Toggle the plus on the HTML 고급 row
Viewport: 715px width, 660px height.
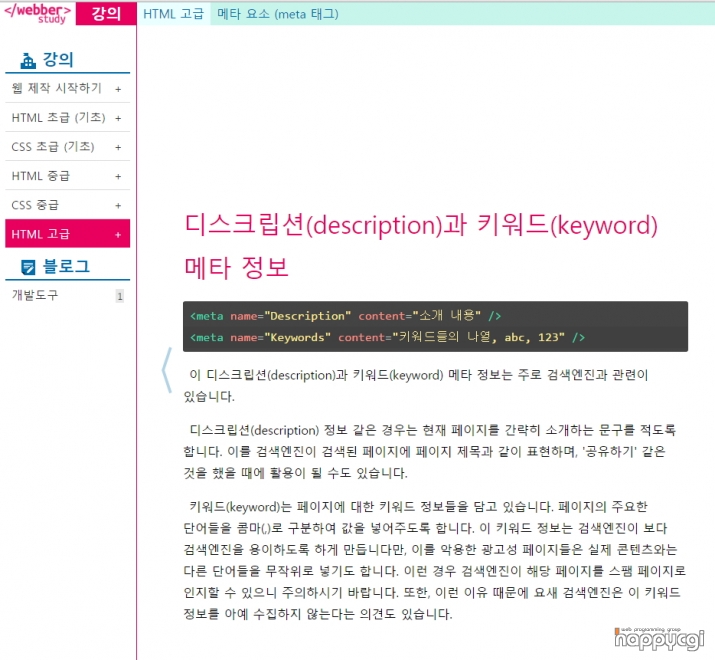pos(118,234)
